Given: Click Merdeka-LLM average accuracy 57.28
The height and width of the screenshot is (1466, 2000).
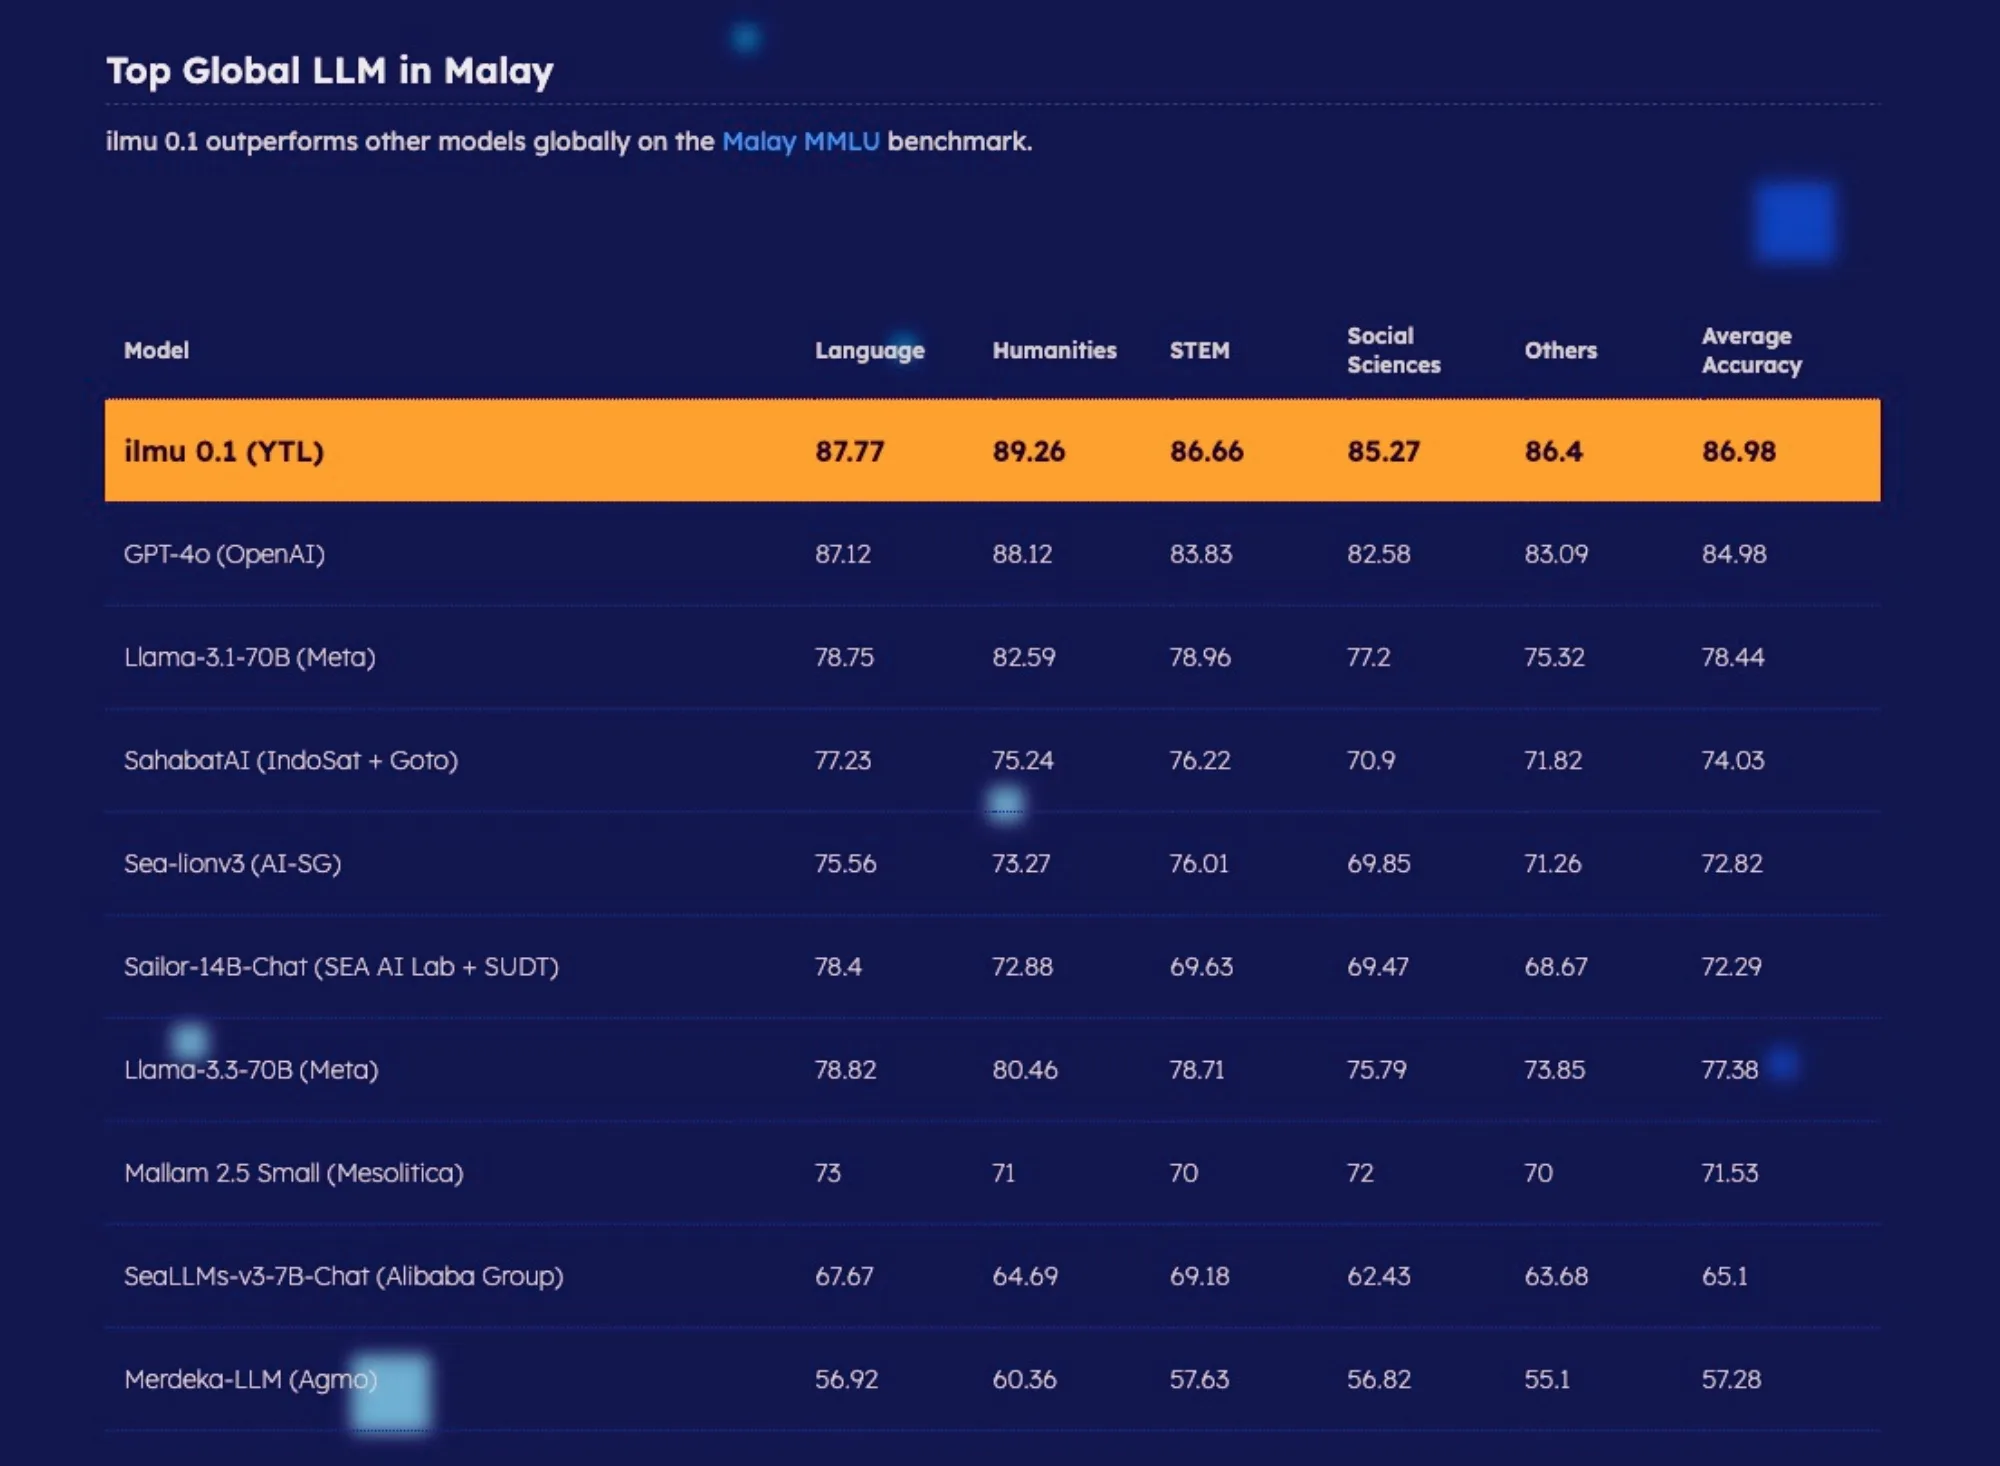Looking at the screenshot, I should tap(1732, 1379).
